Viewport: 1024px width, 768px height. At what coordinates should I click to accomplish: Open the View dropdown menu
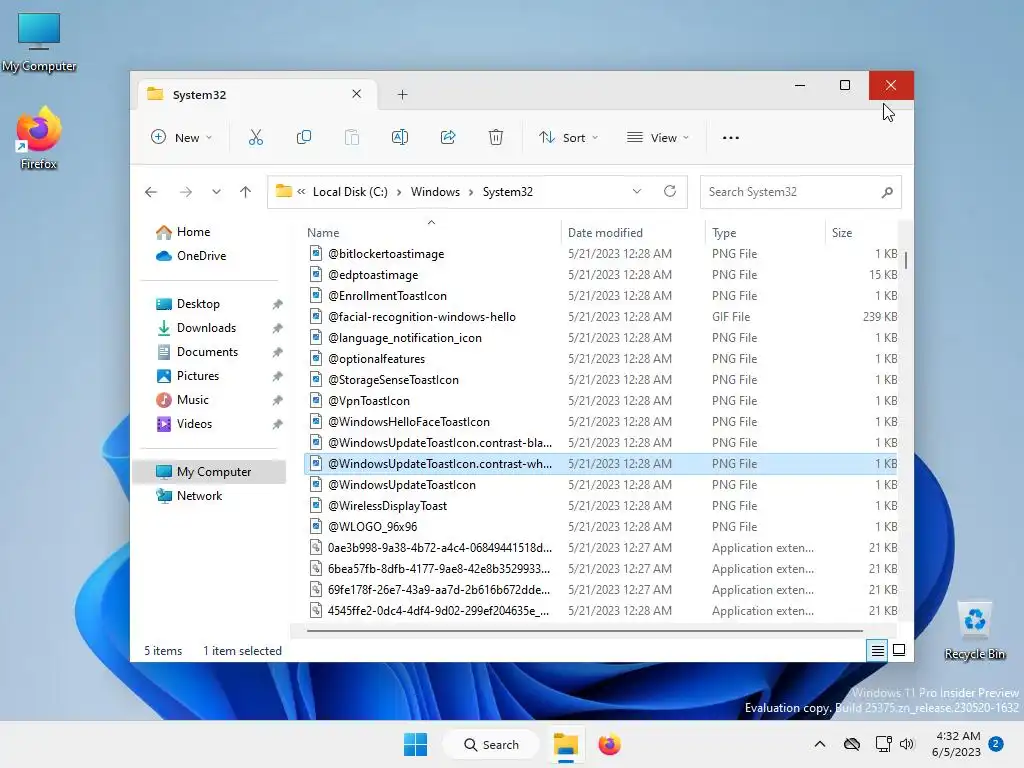click(x=658, y=137)
